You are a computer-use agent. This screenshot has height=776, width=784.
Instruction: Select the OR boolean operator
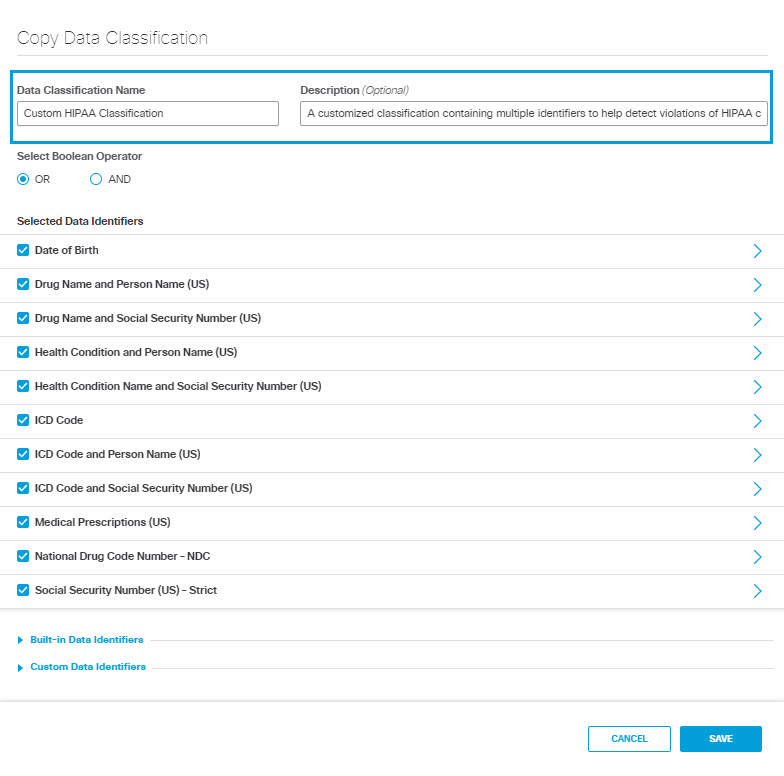23,179
